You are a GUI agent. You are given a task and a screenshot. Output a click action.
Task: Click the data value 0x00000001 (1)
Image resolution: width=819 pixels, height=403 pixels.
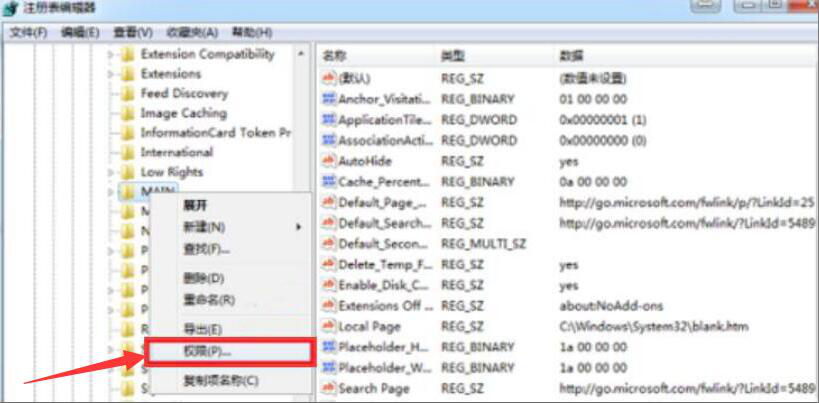(602, 120)
